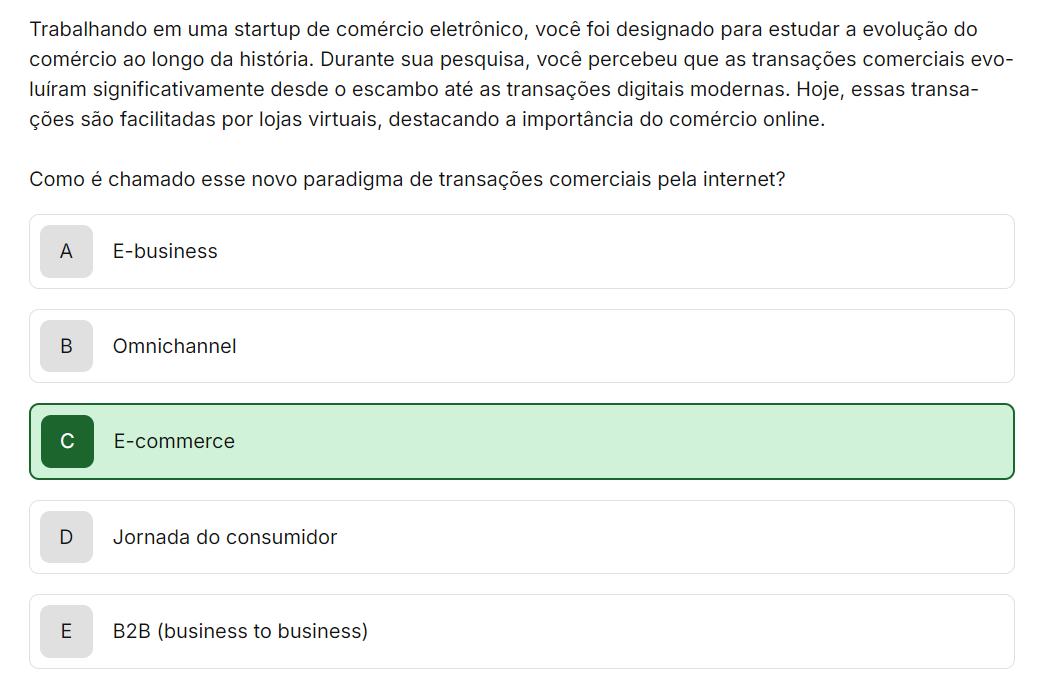Click the dark green C badge
Screen dimensions: 1046x680
coord(67,442)
